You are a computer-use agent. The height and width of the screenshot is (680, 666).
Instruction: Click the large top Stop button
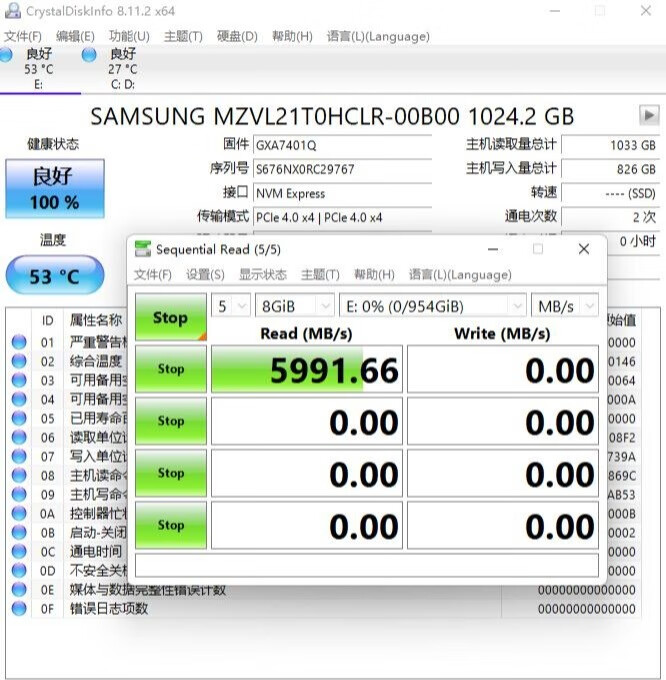tap(171, 317)
